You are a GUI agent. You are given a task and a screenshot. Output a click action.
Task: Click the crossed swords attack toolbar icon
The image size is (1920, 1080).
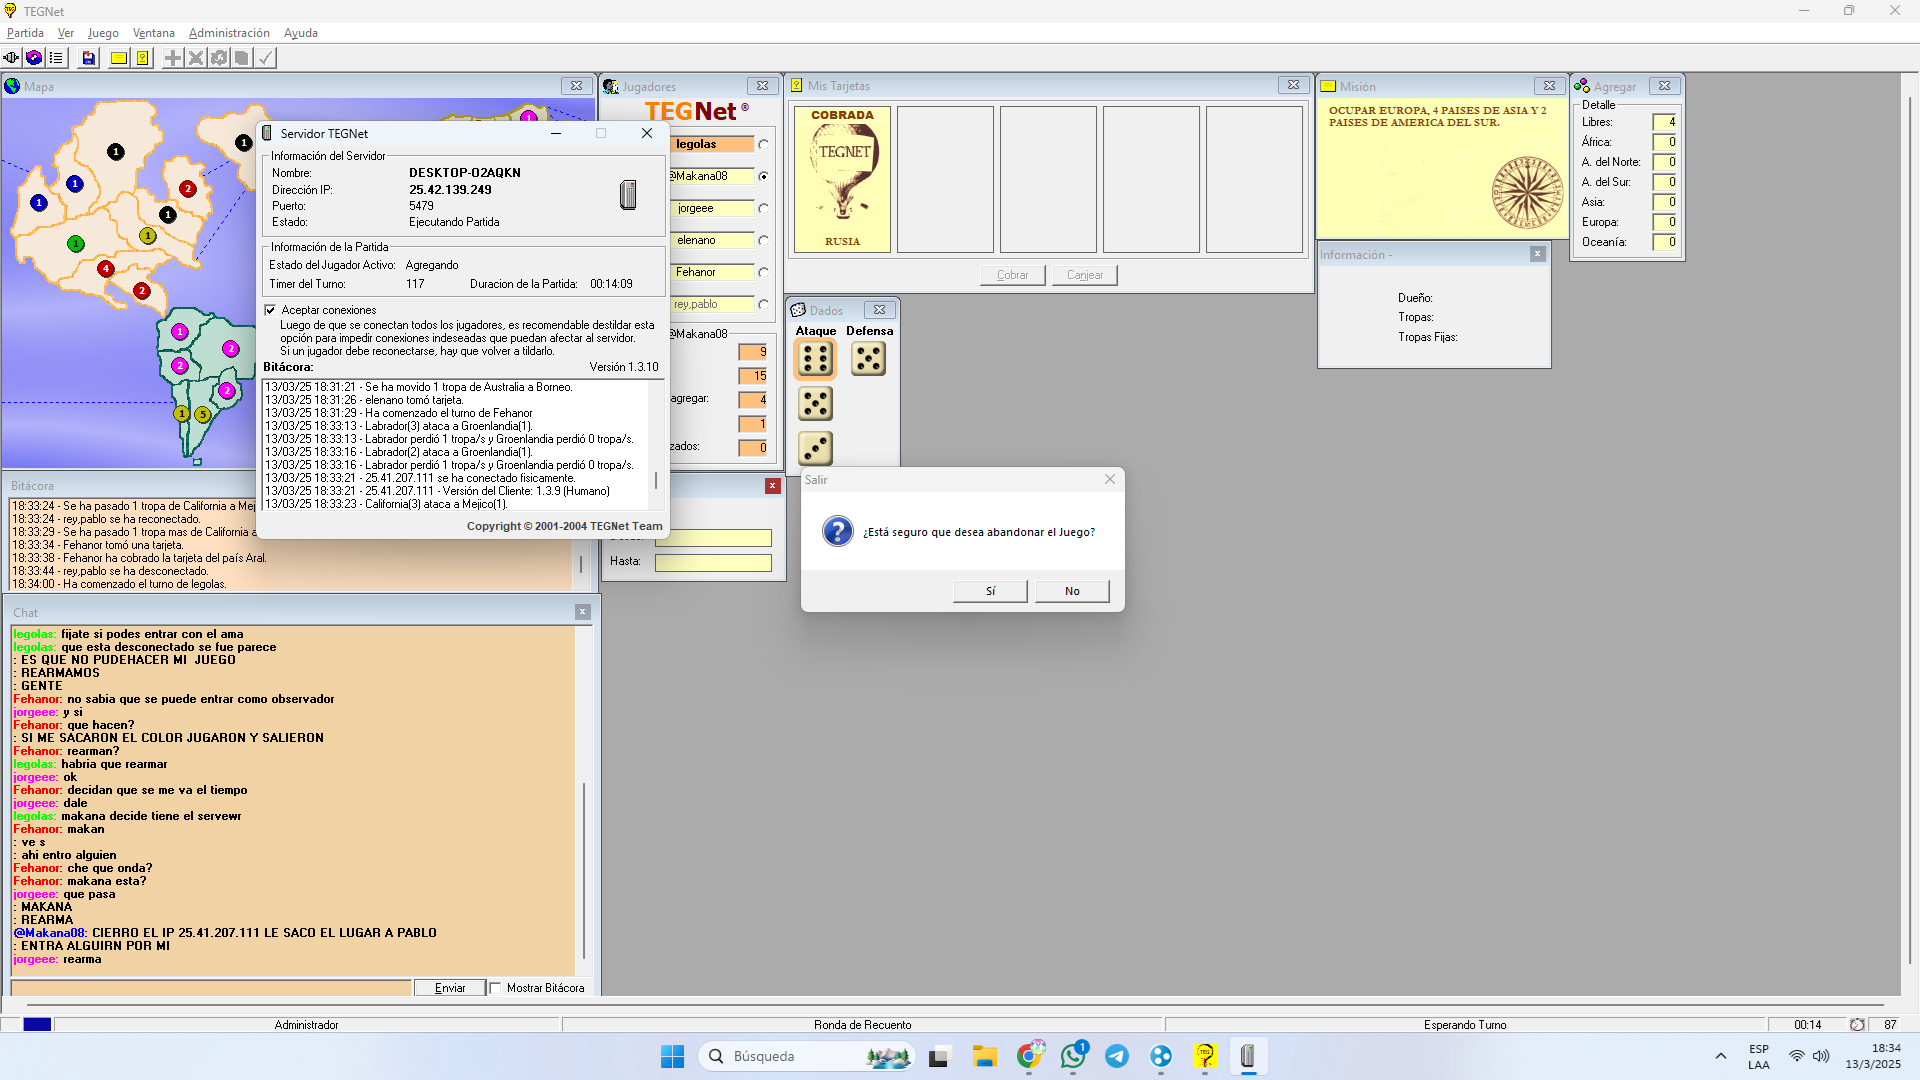(x=196, y=58)
